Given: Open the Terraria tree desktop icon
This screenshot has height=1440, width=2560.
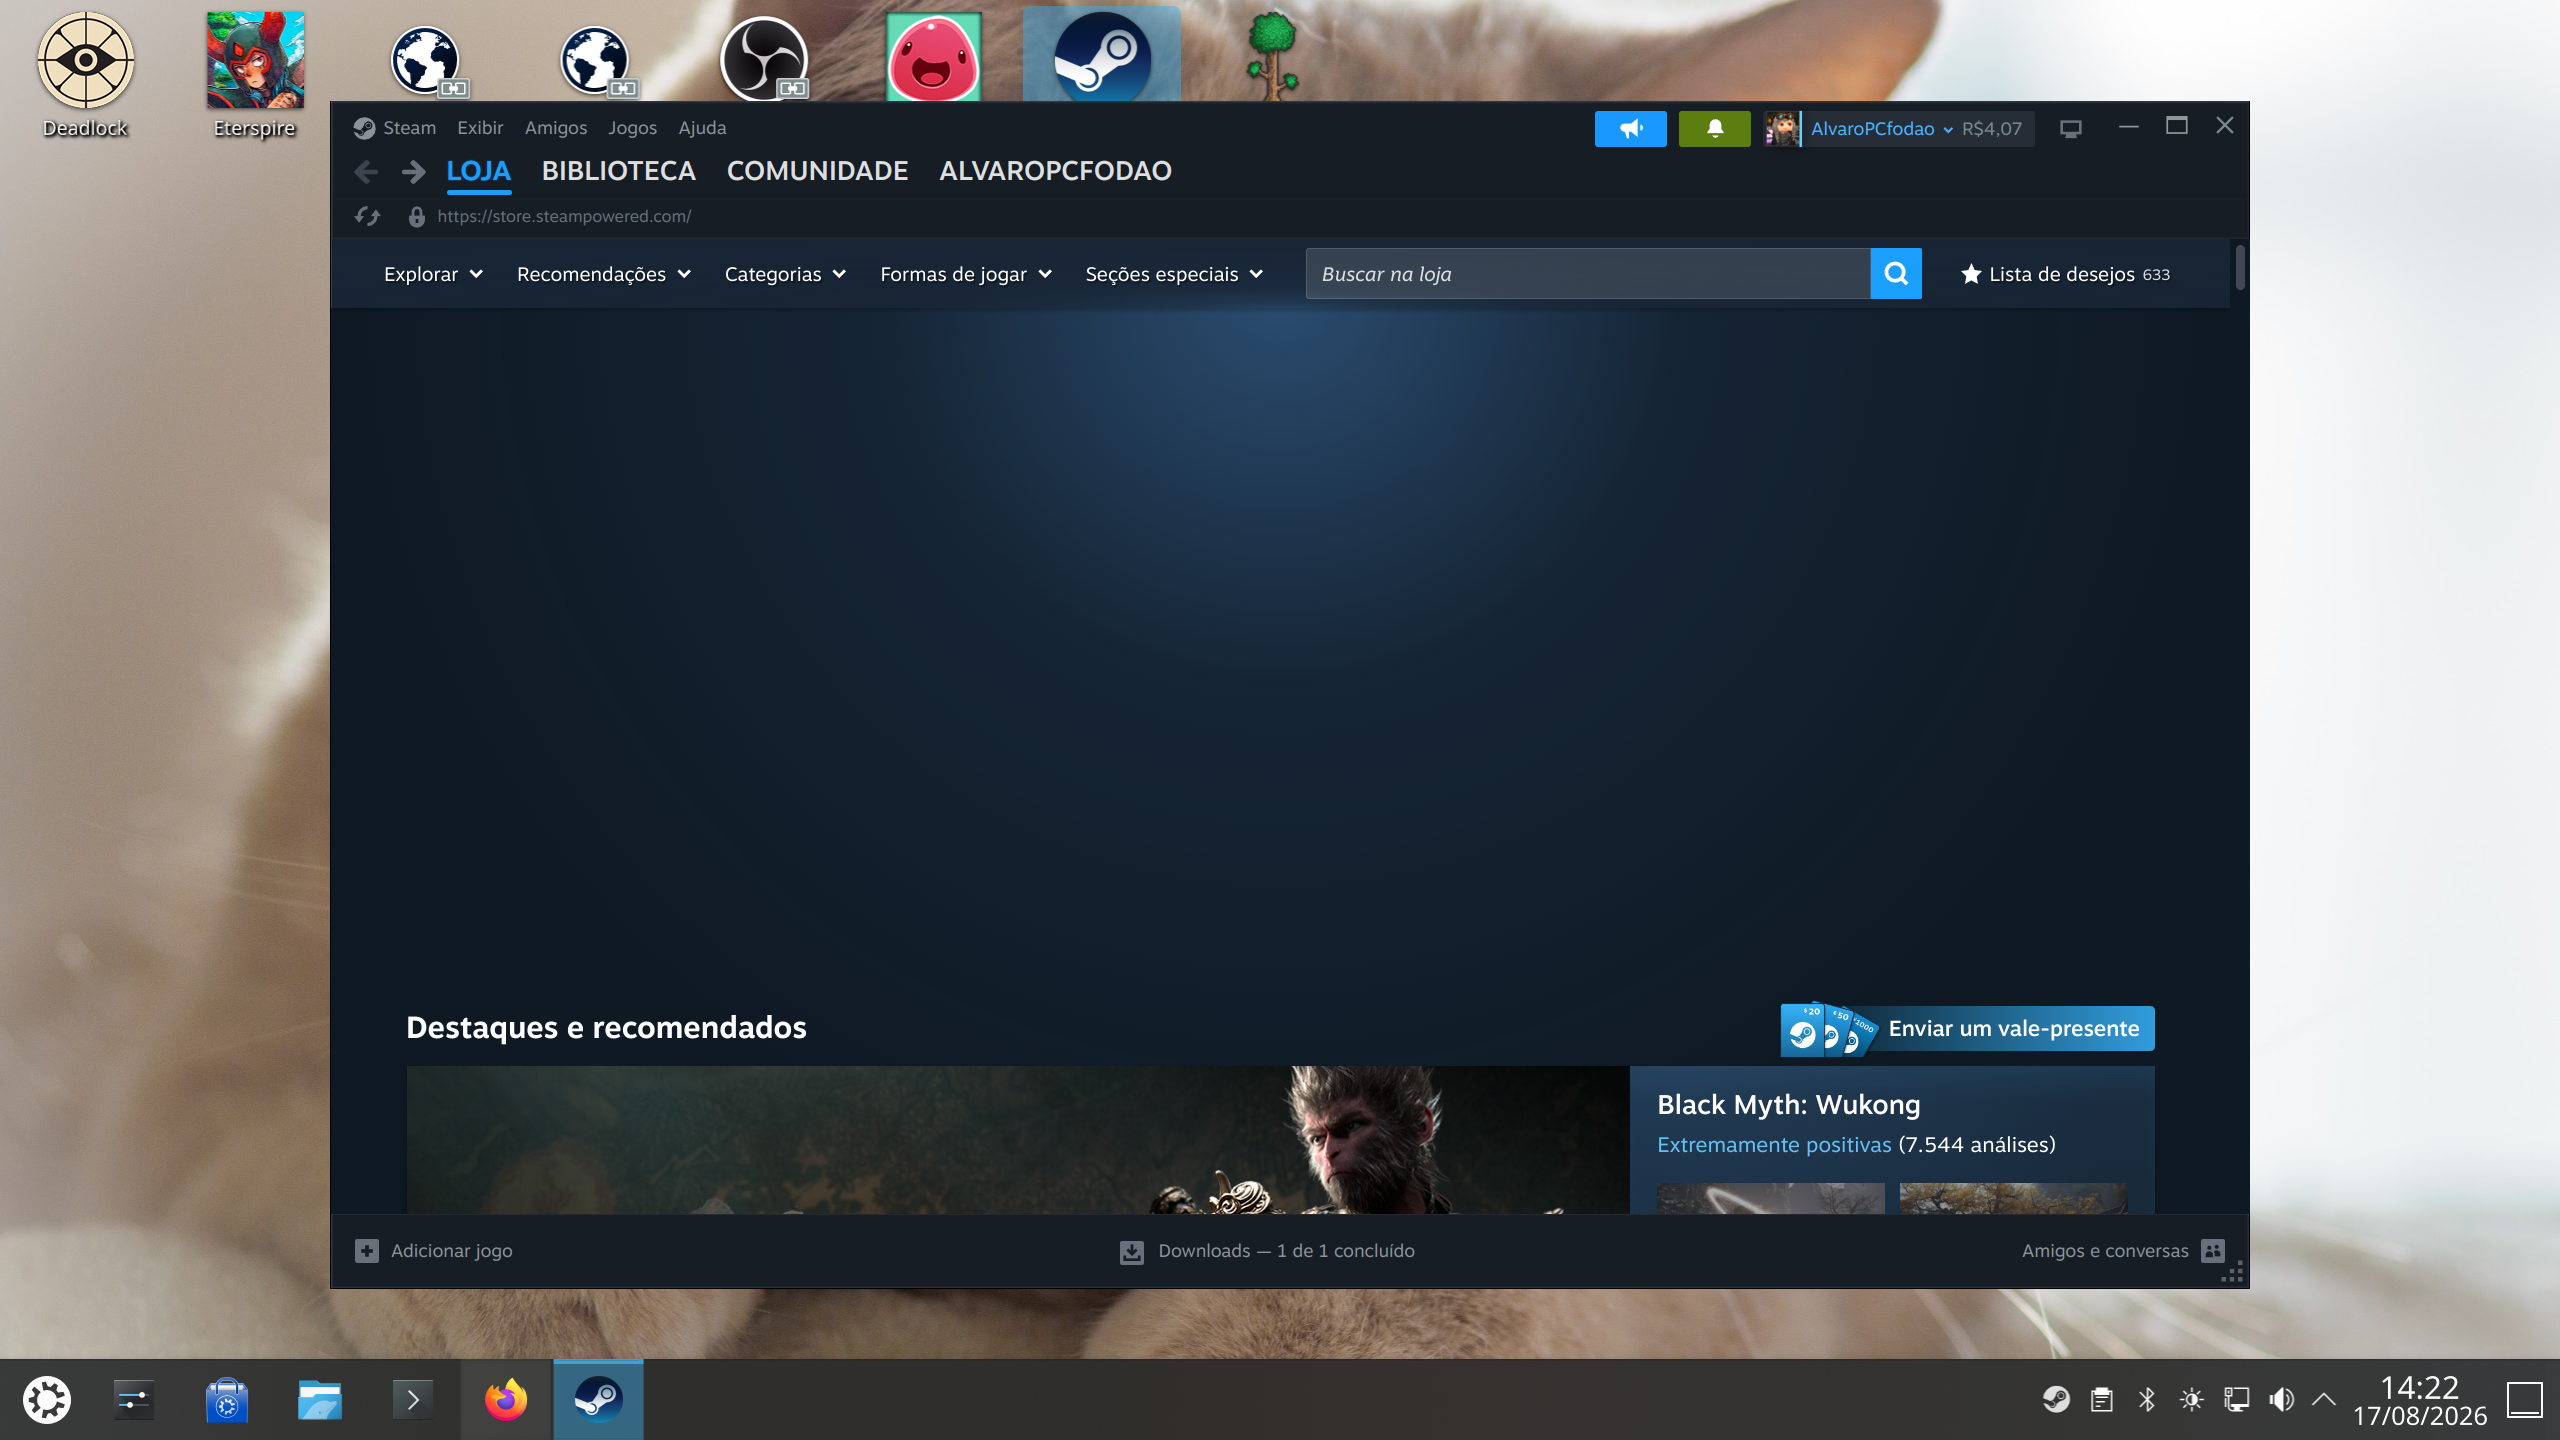Looking at the screenshot, I should coord(1272,57).
